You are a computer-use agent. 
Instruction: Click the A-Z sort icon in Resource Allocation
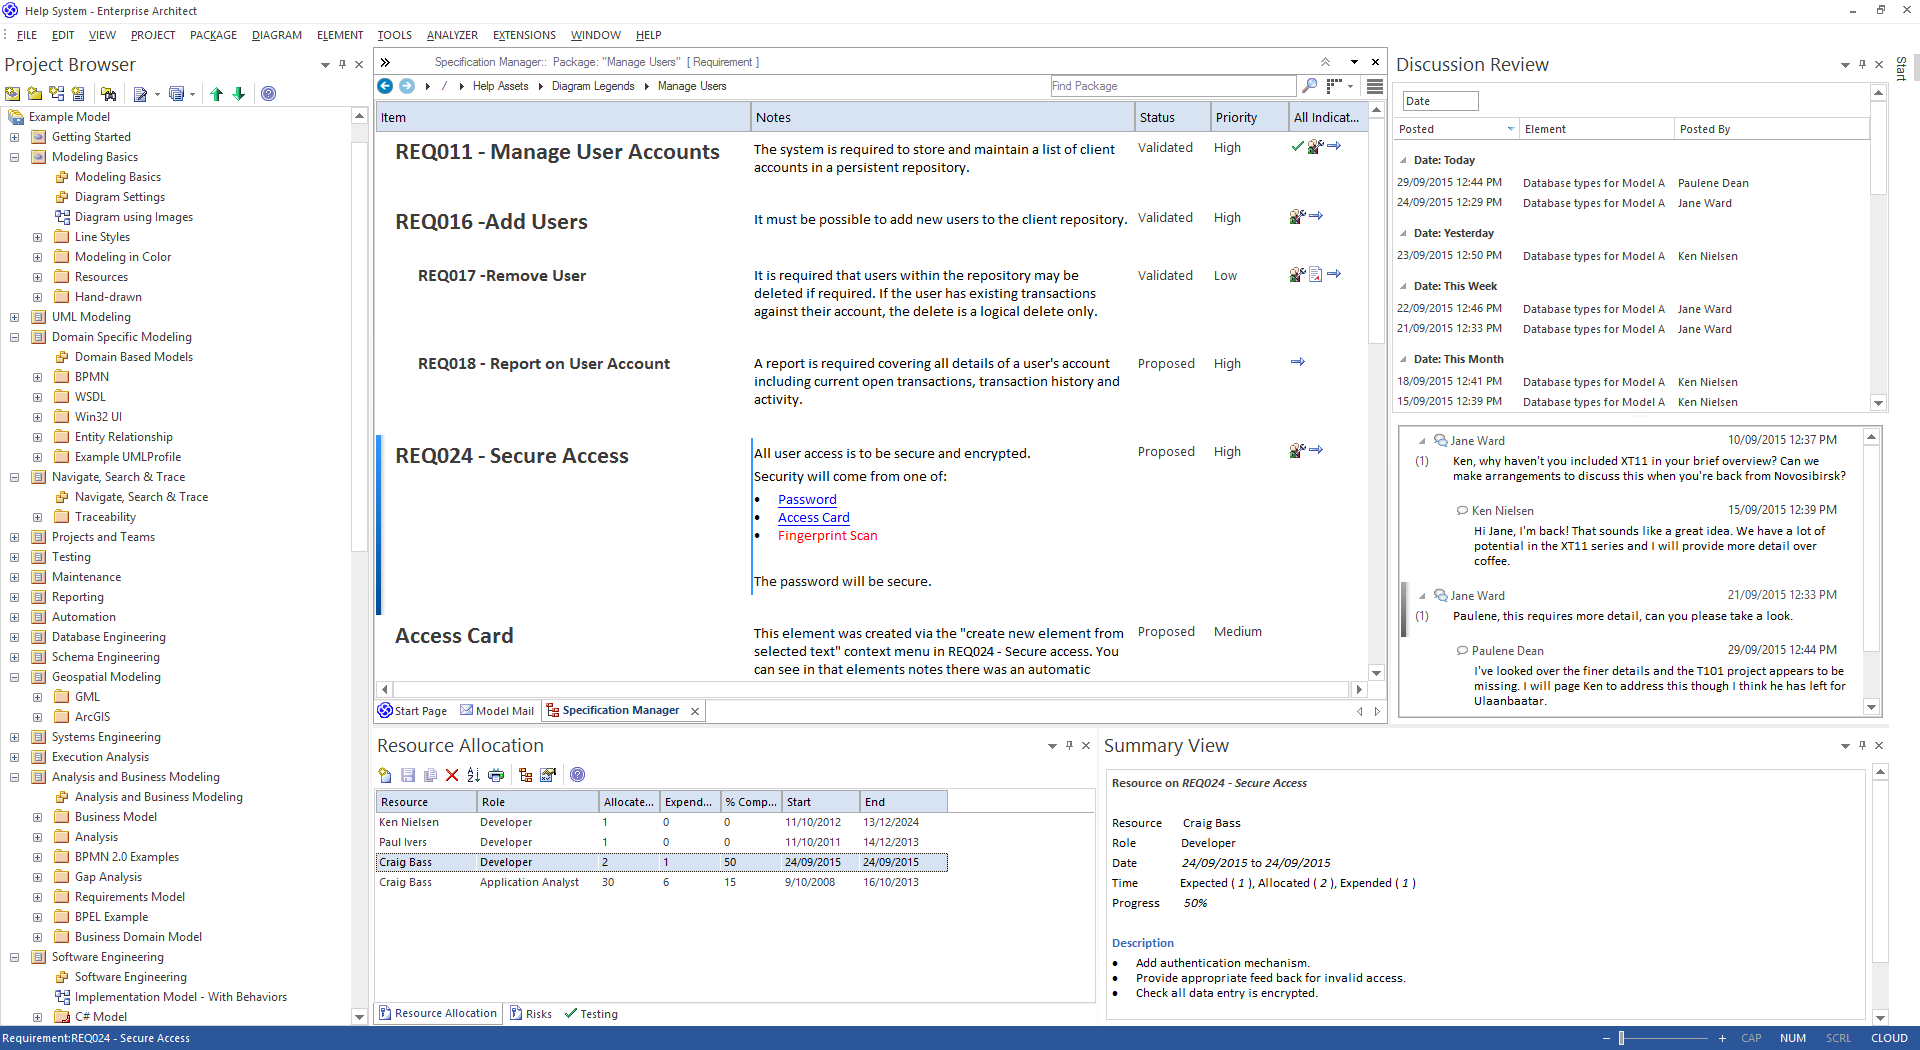coord(473,775)
